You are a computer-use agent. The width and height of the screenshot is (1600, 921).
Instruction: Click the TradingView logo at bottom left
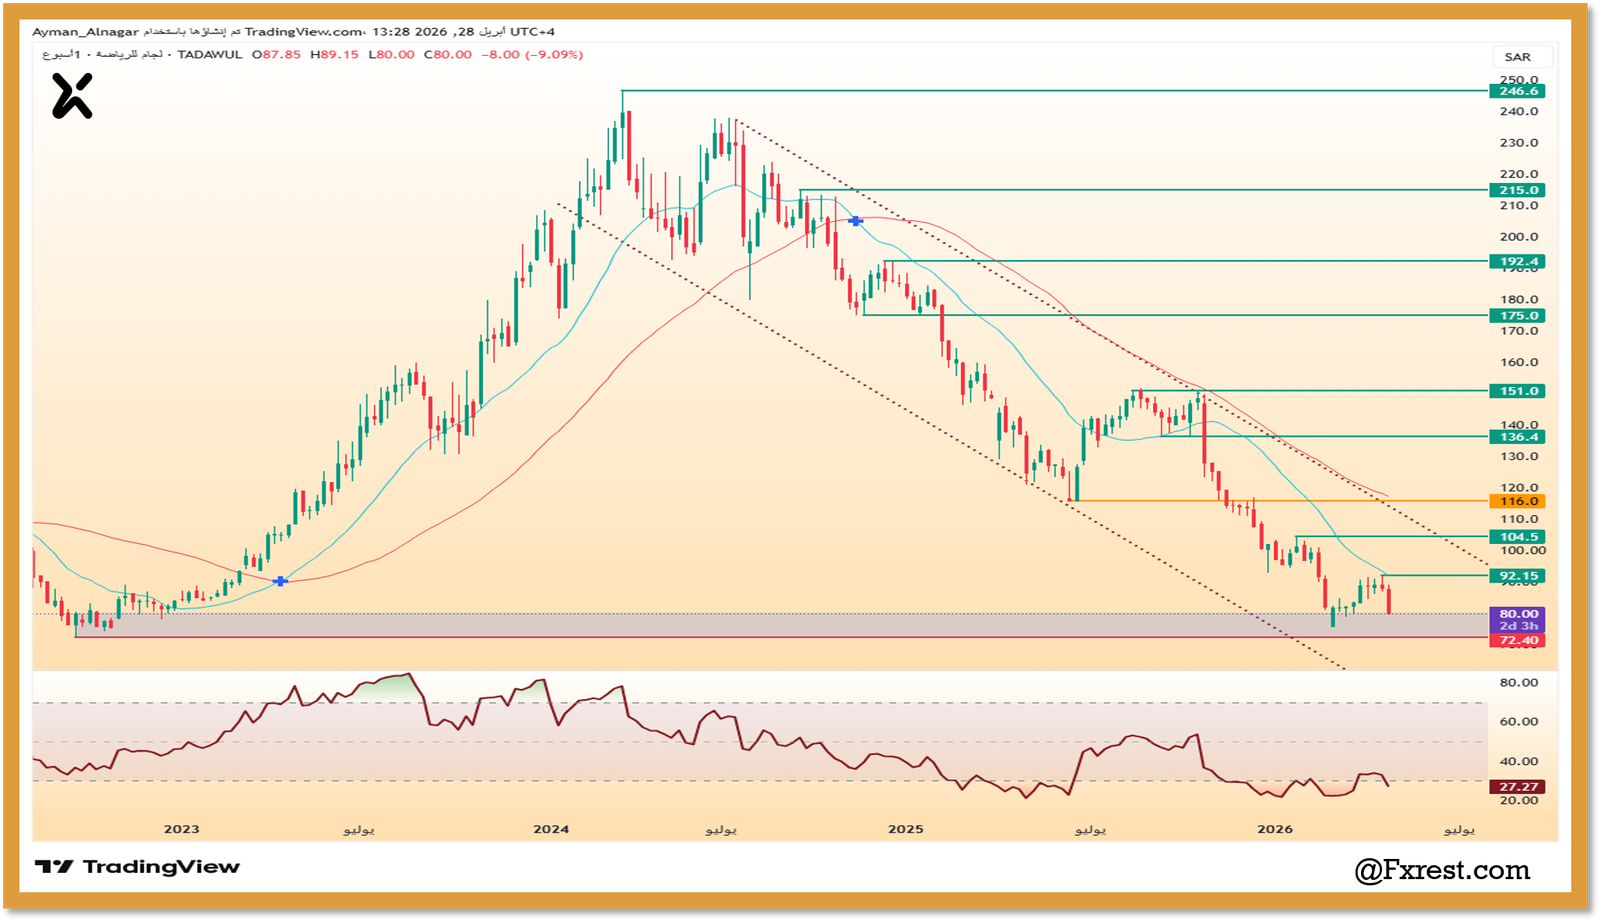[x=138, y=867]
